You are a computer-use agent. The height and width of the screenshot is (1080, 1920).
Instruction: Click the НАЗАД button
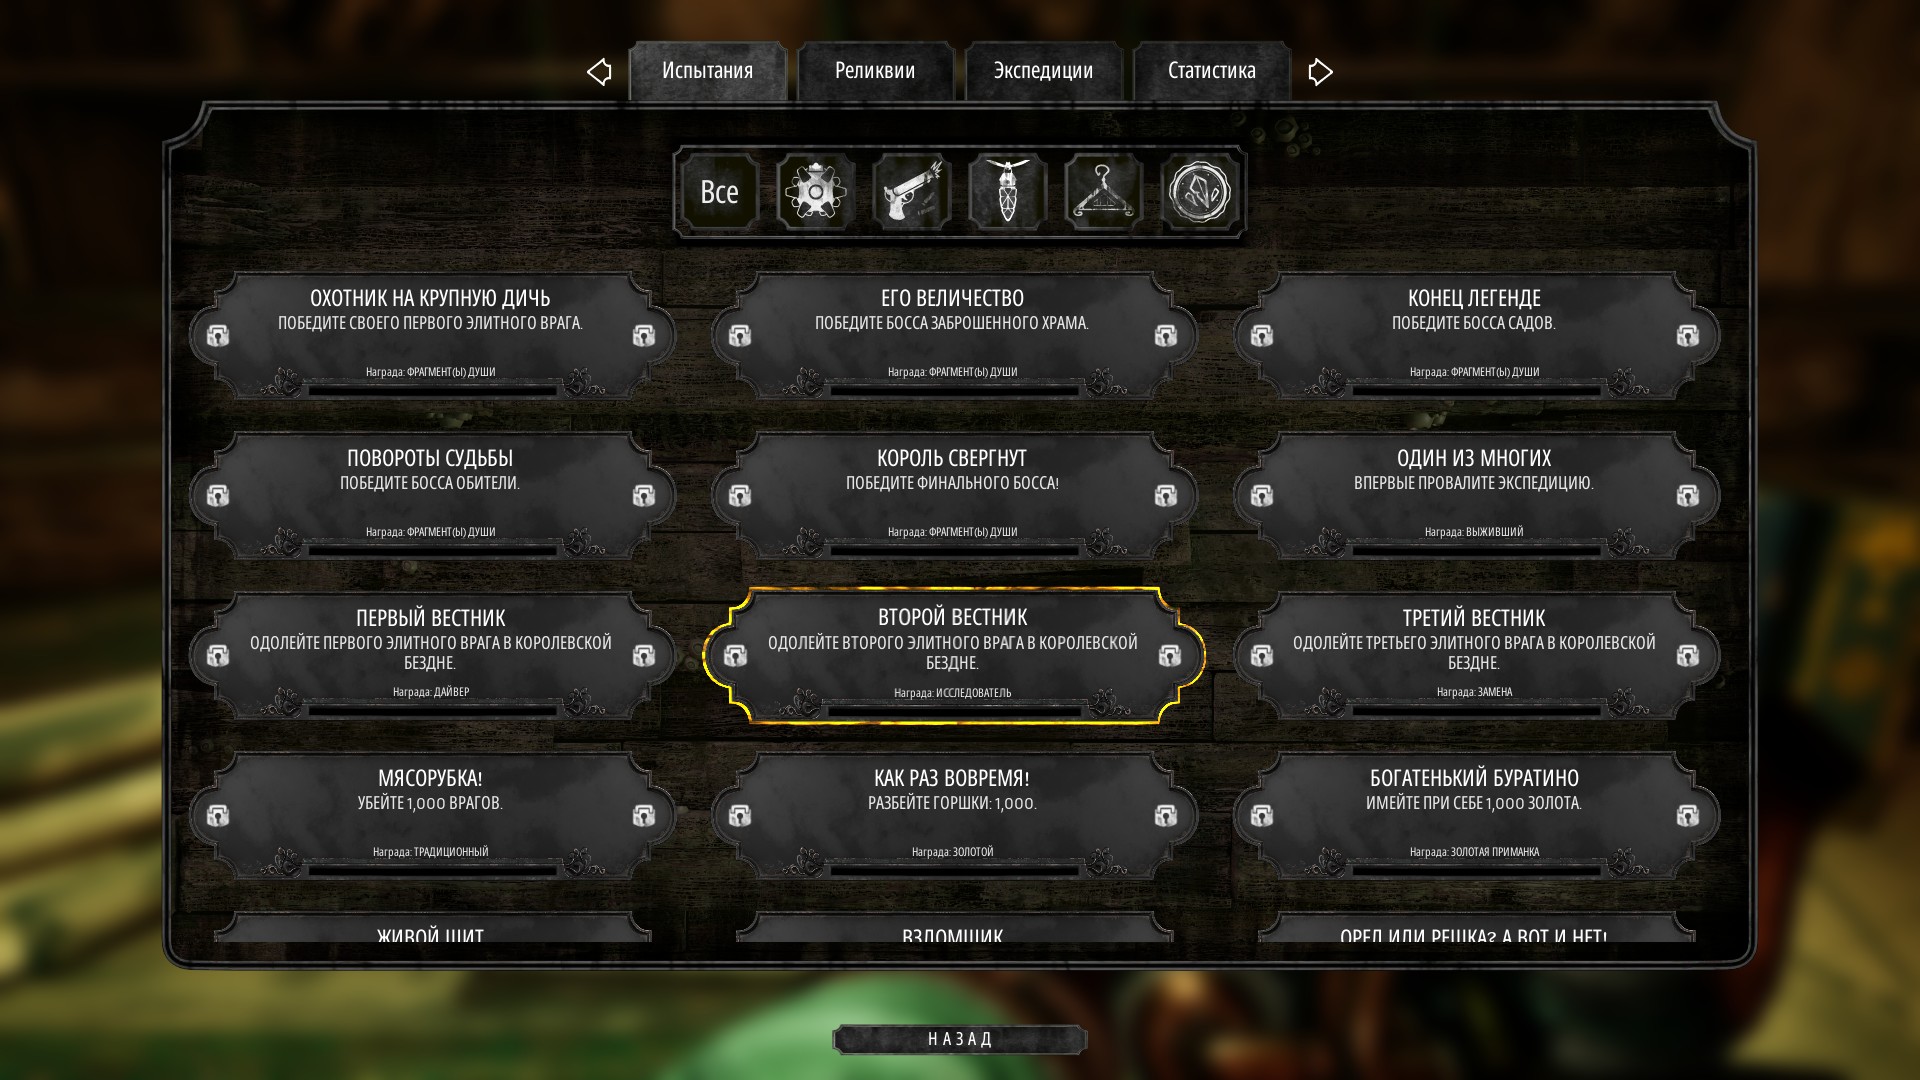[x=960, y=1039]
